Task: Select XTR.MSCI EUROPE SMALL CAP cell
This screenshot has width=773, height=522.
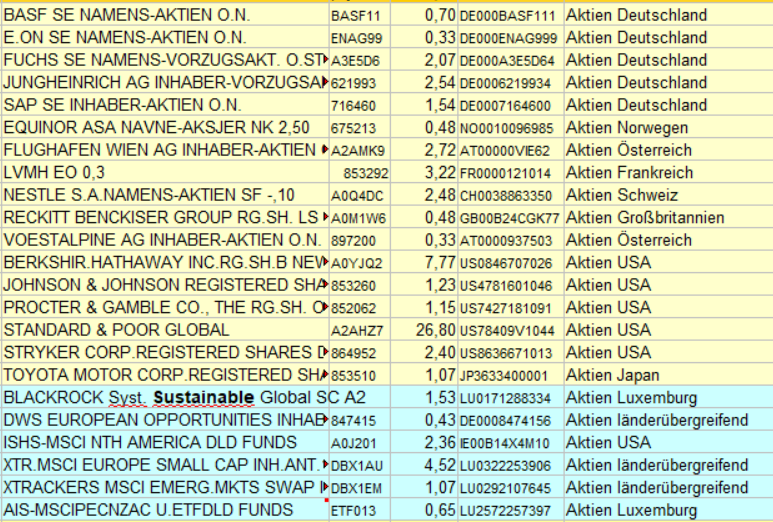Action: [165, 465]
